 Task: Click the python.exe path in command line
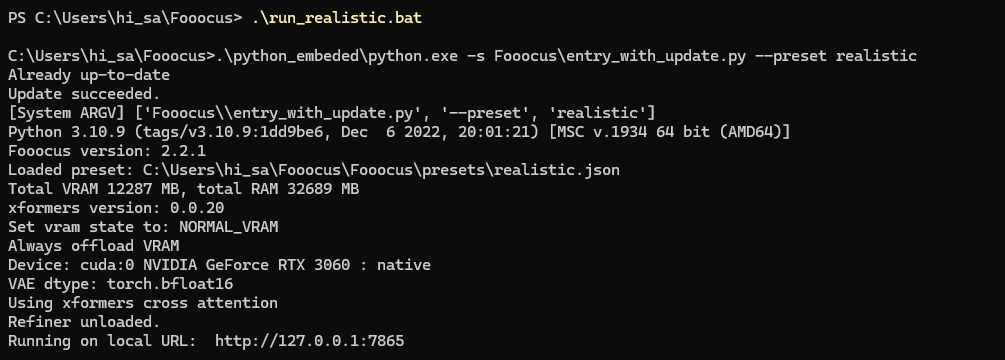pos(337,56)
